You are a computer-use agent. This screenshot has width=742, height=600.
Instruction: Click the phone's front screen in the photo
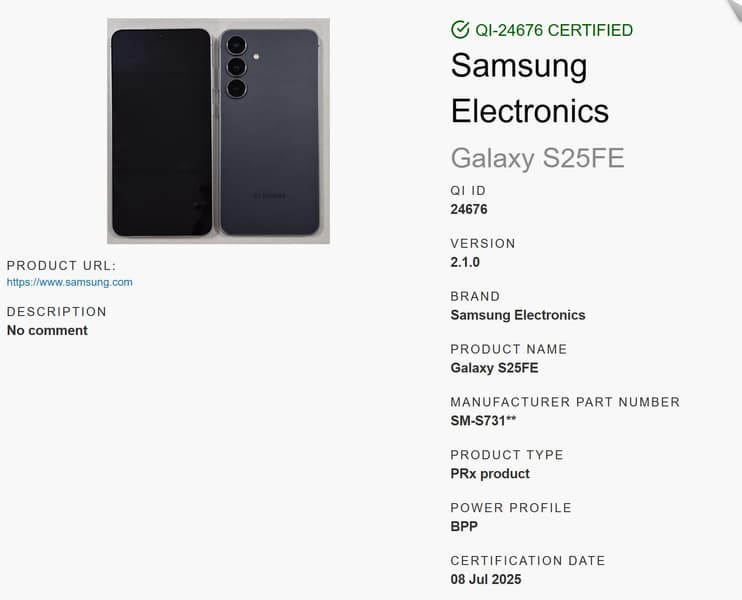pos(160,131)
